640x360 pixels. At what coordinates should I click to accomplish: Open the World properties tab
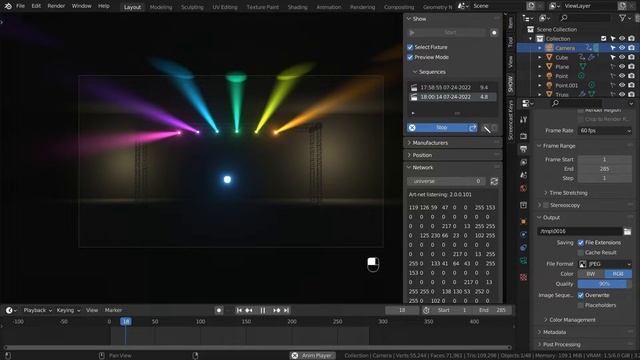(x=524, y=188)
